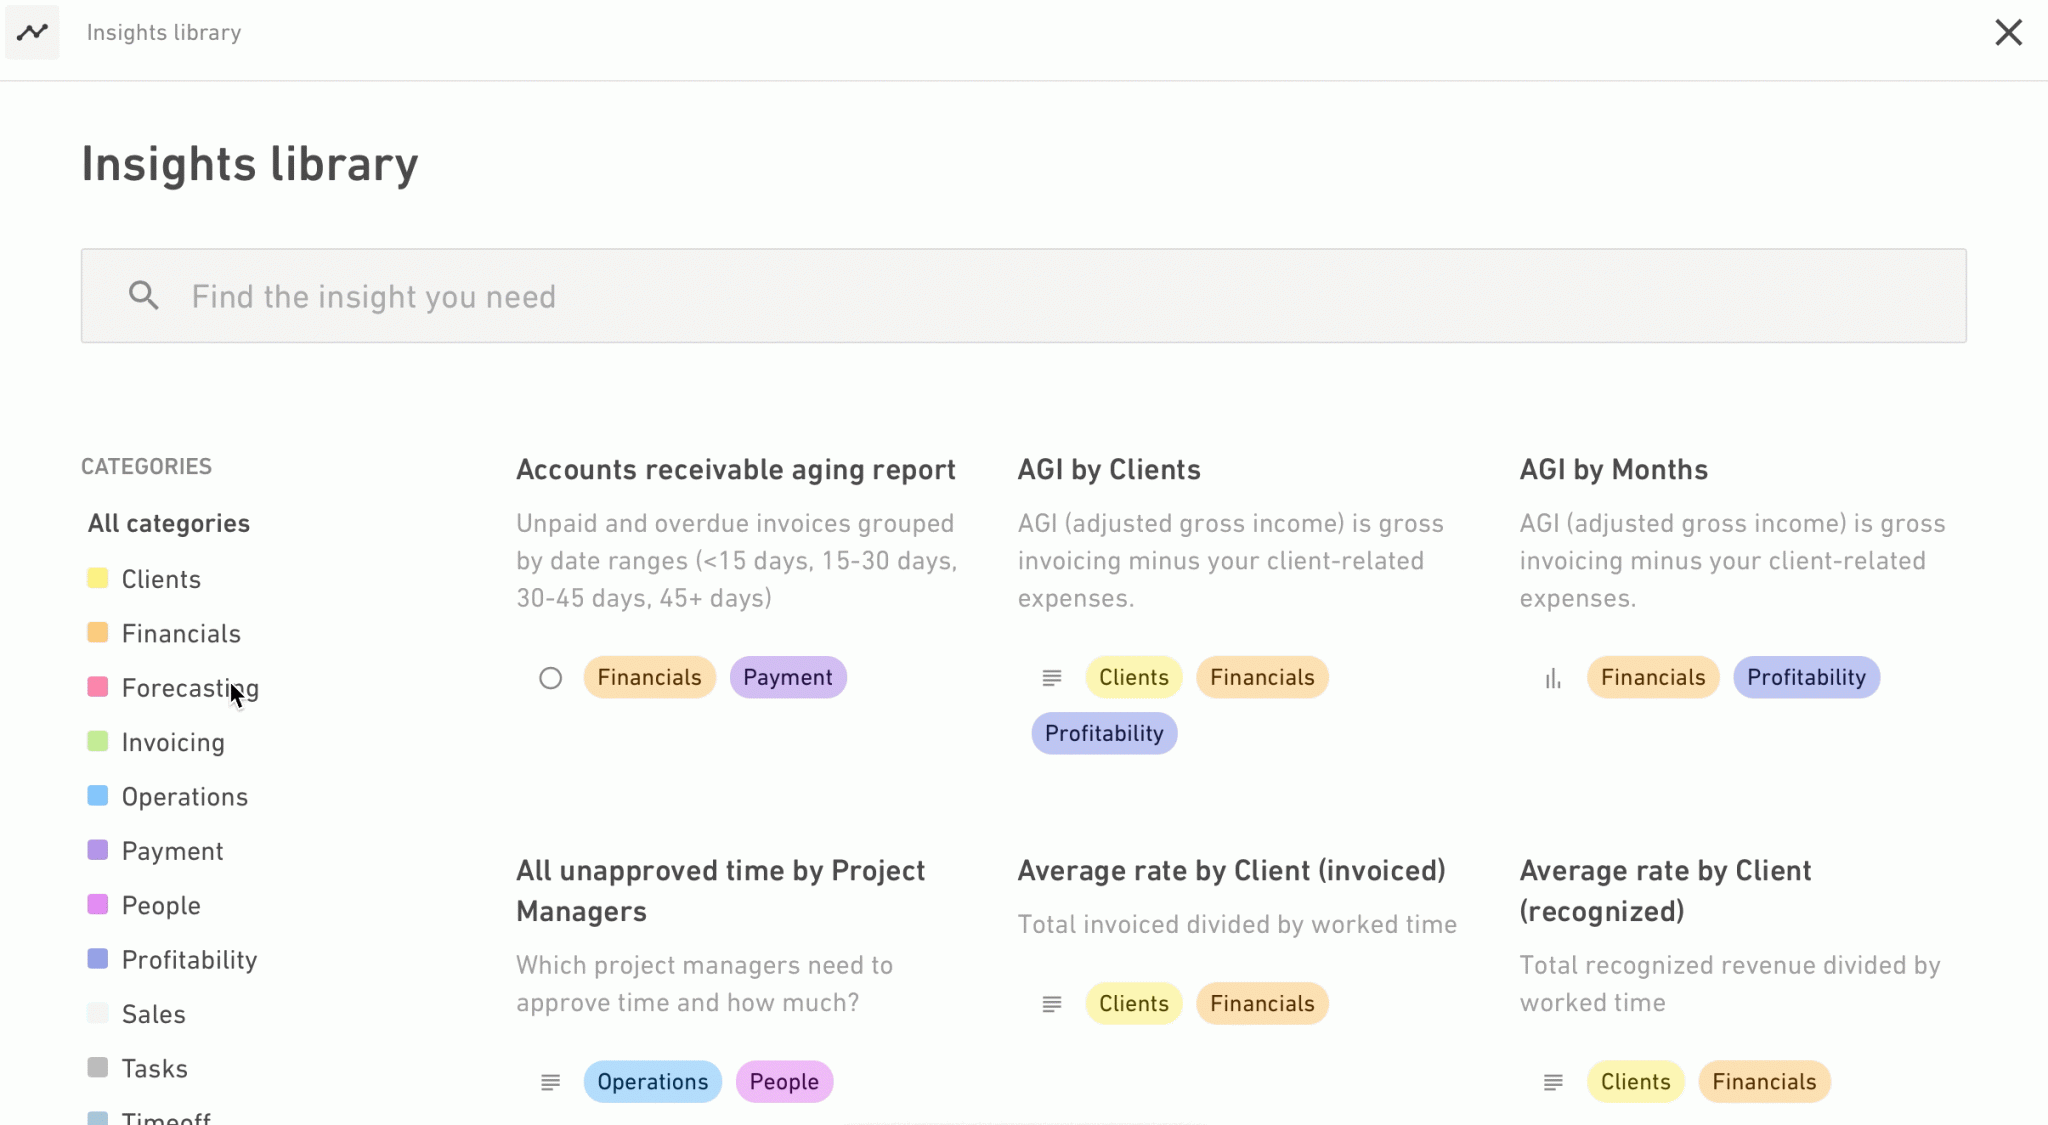Open Average rate by Client (recognized)
The height and width of the screenshot is (1125, 2048).
tap(1665, 891)
